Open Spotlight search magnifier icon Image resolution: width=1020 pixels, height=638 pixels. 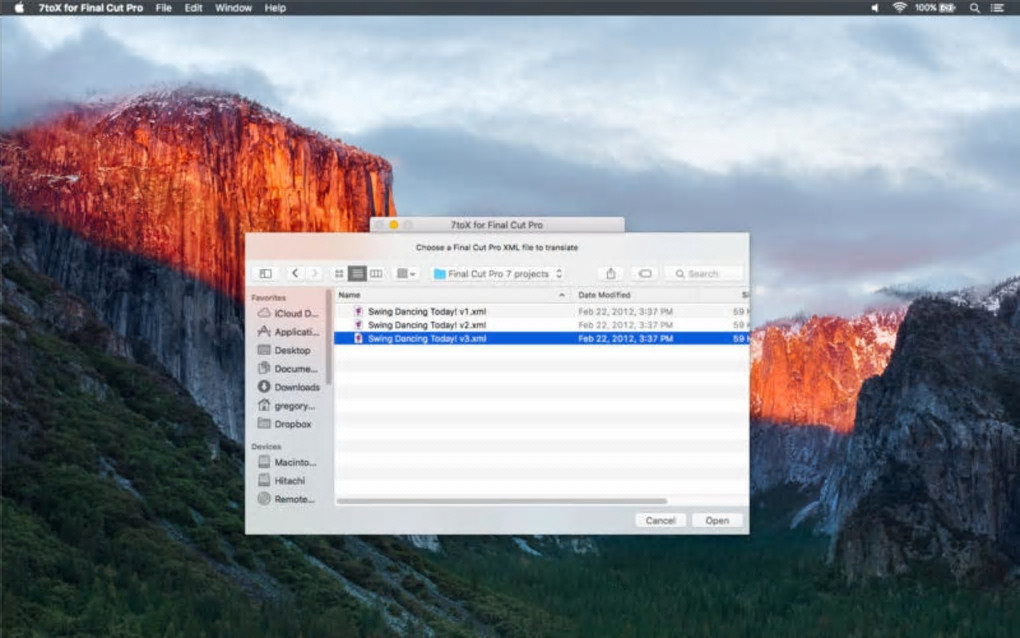point(974,8)
